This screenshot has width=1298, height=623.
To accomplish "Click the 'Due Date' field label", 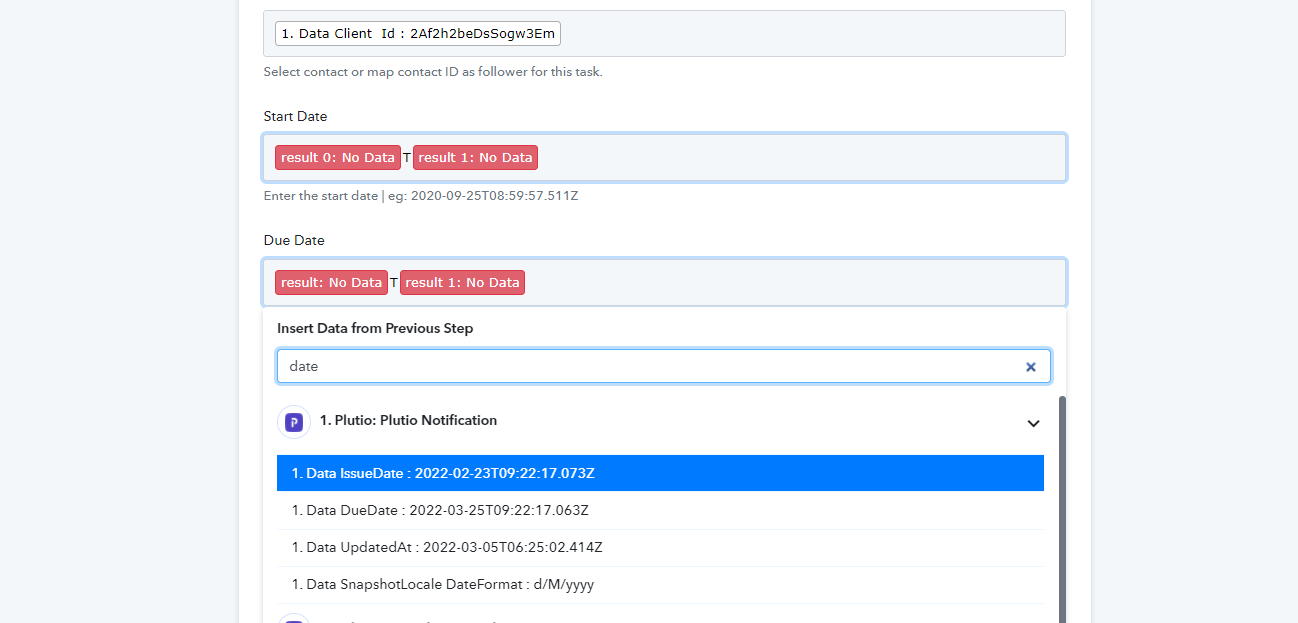I will pos(294,240).
